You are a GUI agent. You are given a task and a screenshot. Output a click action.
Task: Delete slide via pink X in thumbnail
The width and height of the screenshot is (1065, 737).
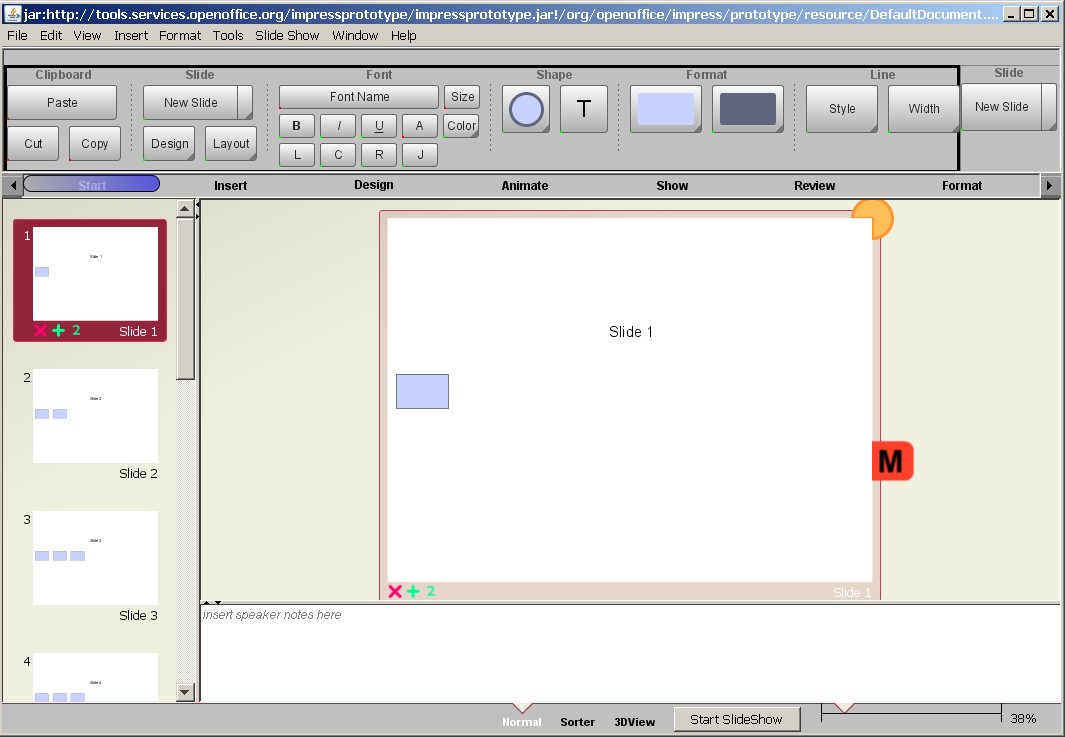[40, 331]
